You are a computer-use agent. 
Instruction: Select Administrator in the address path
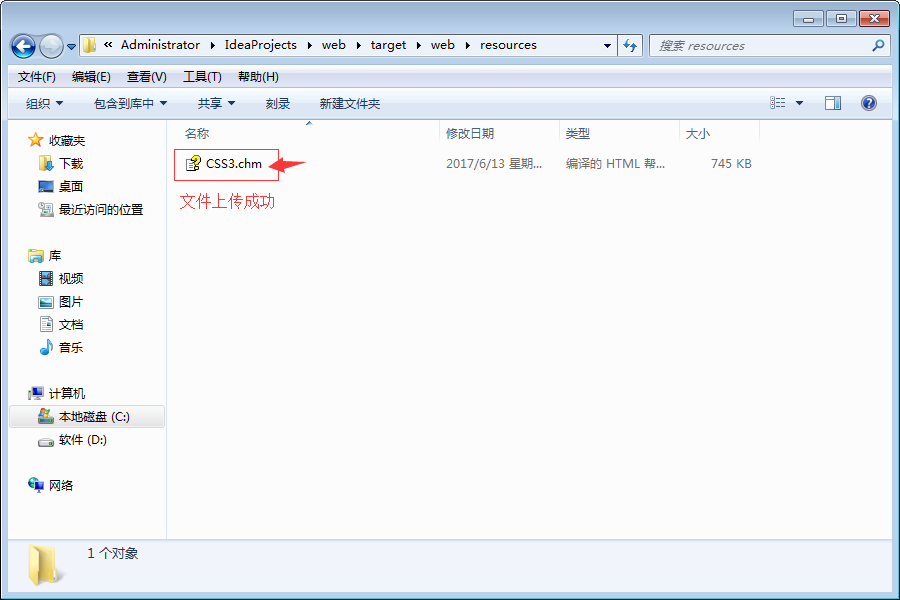(160, 45)
